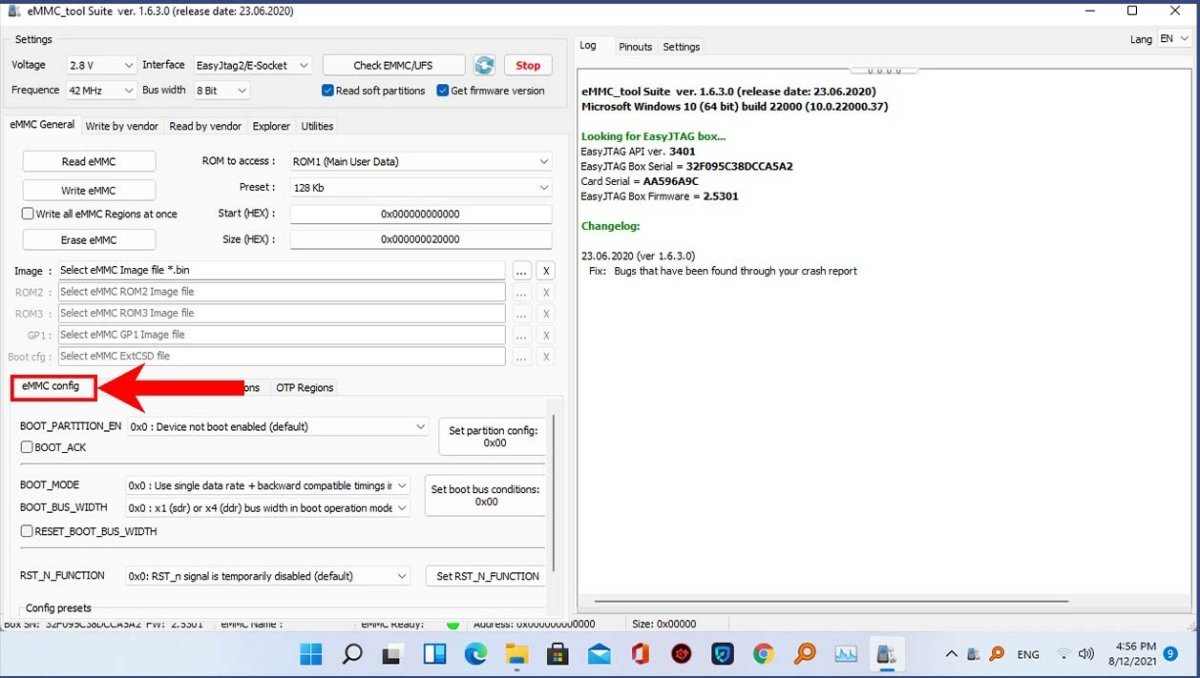1200x678 pixels.
Task: Select the eMMC config tab
Action: click(x=50, y=386)
